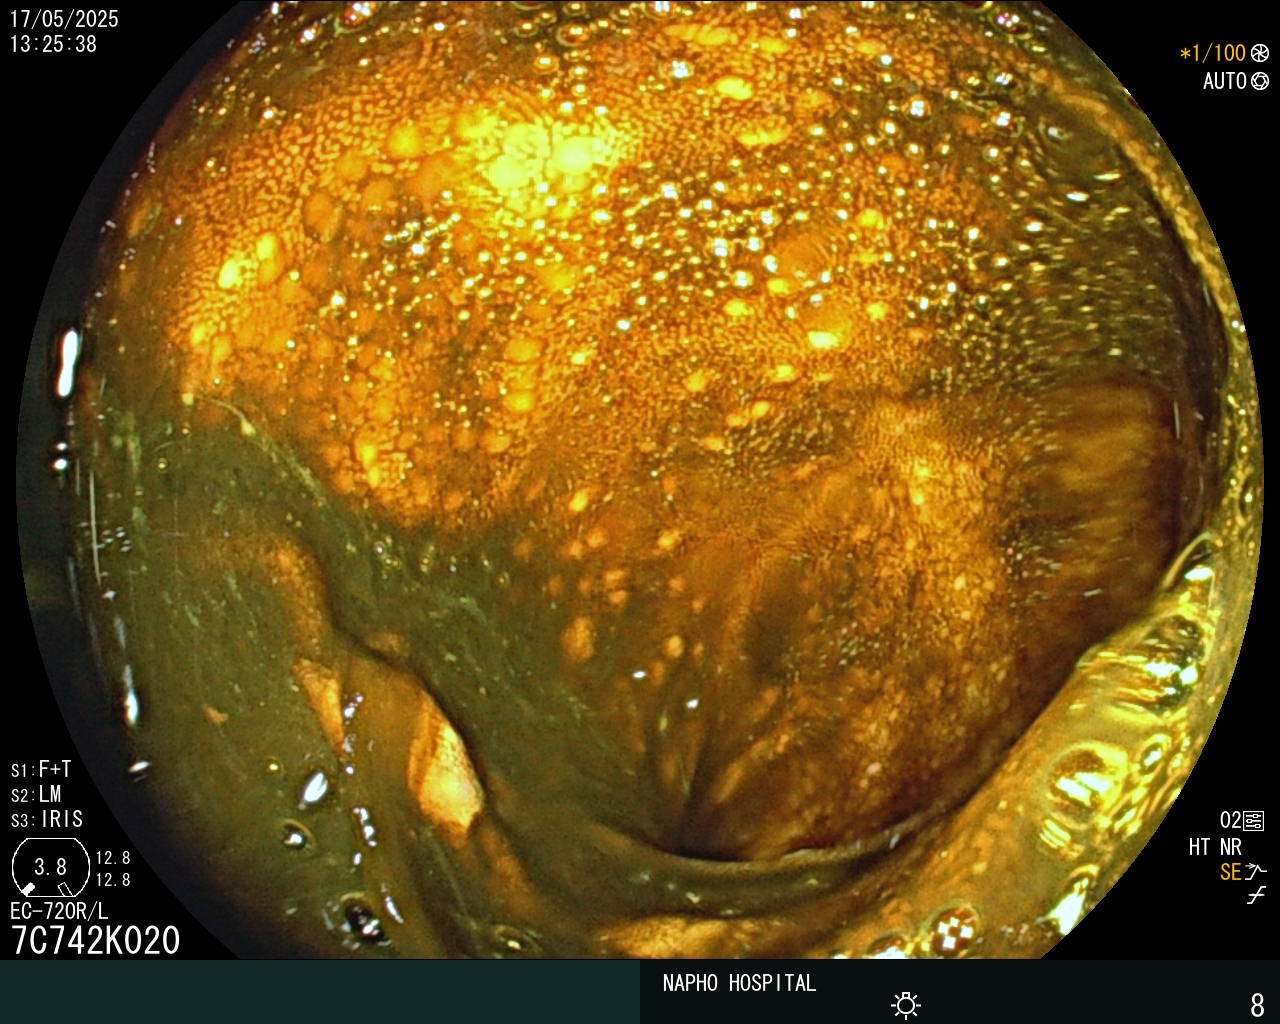The height and width of the screenshot is (1024, 1280).
Task: Click the NAPHO HOSPITAL label
Action: coord(739,983)
